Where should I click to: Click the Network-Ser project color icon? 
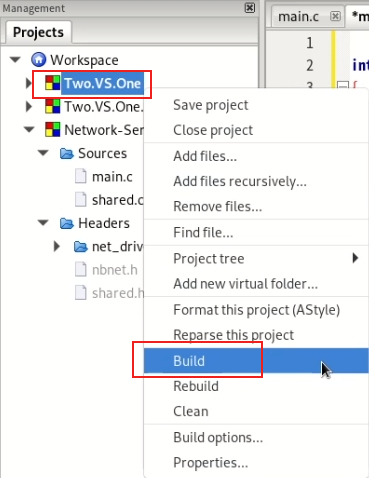53,130
